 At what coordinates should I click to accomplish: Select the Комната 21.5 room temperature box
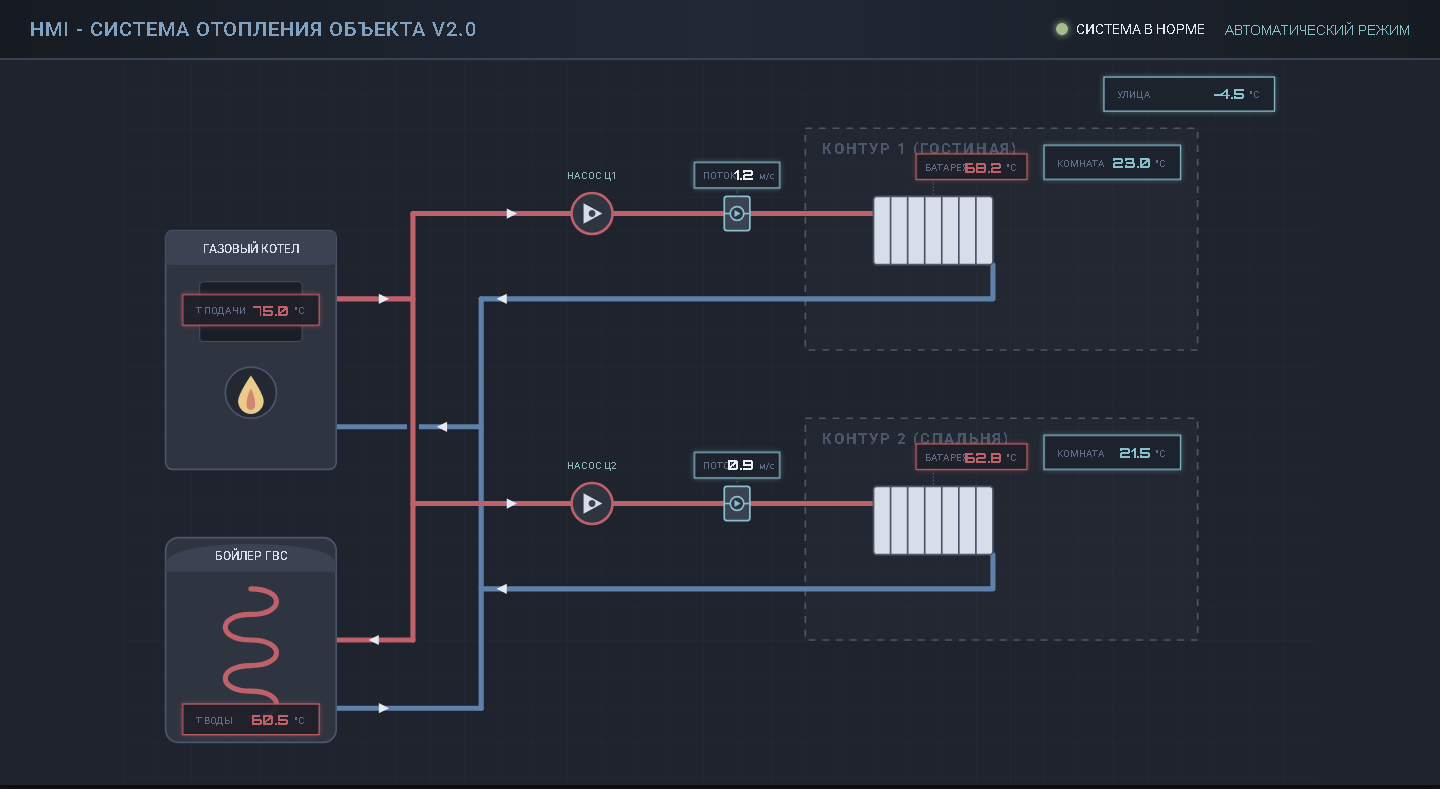click(x=1111, y=453)
